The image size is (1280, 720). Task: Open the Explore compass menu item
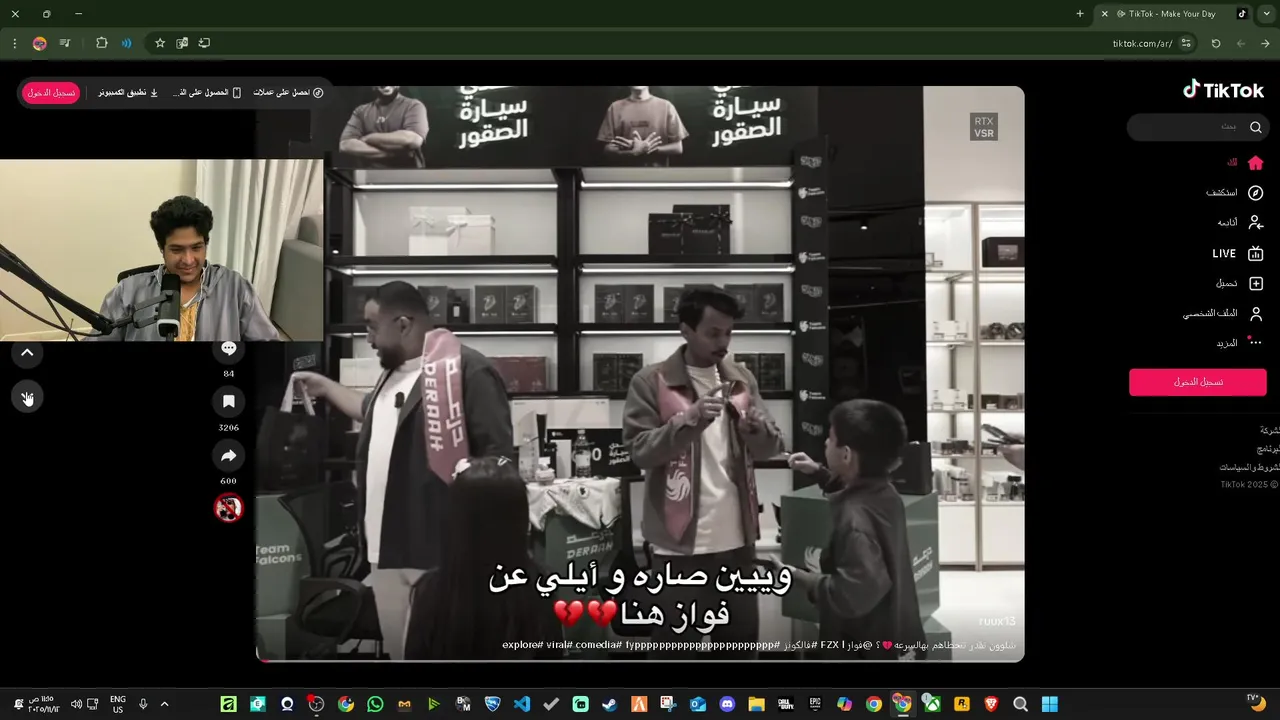click(x=1235, y=193)
